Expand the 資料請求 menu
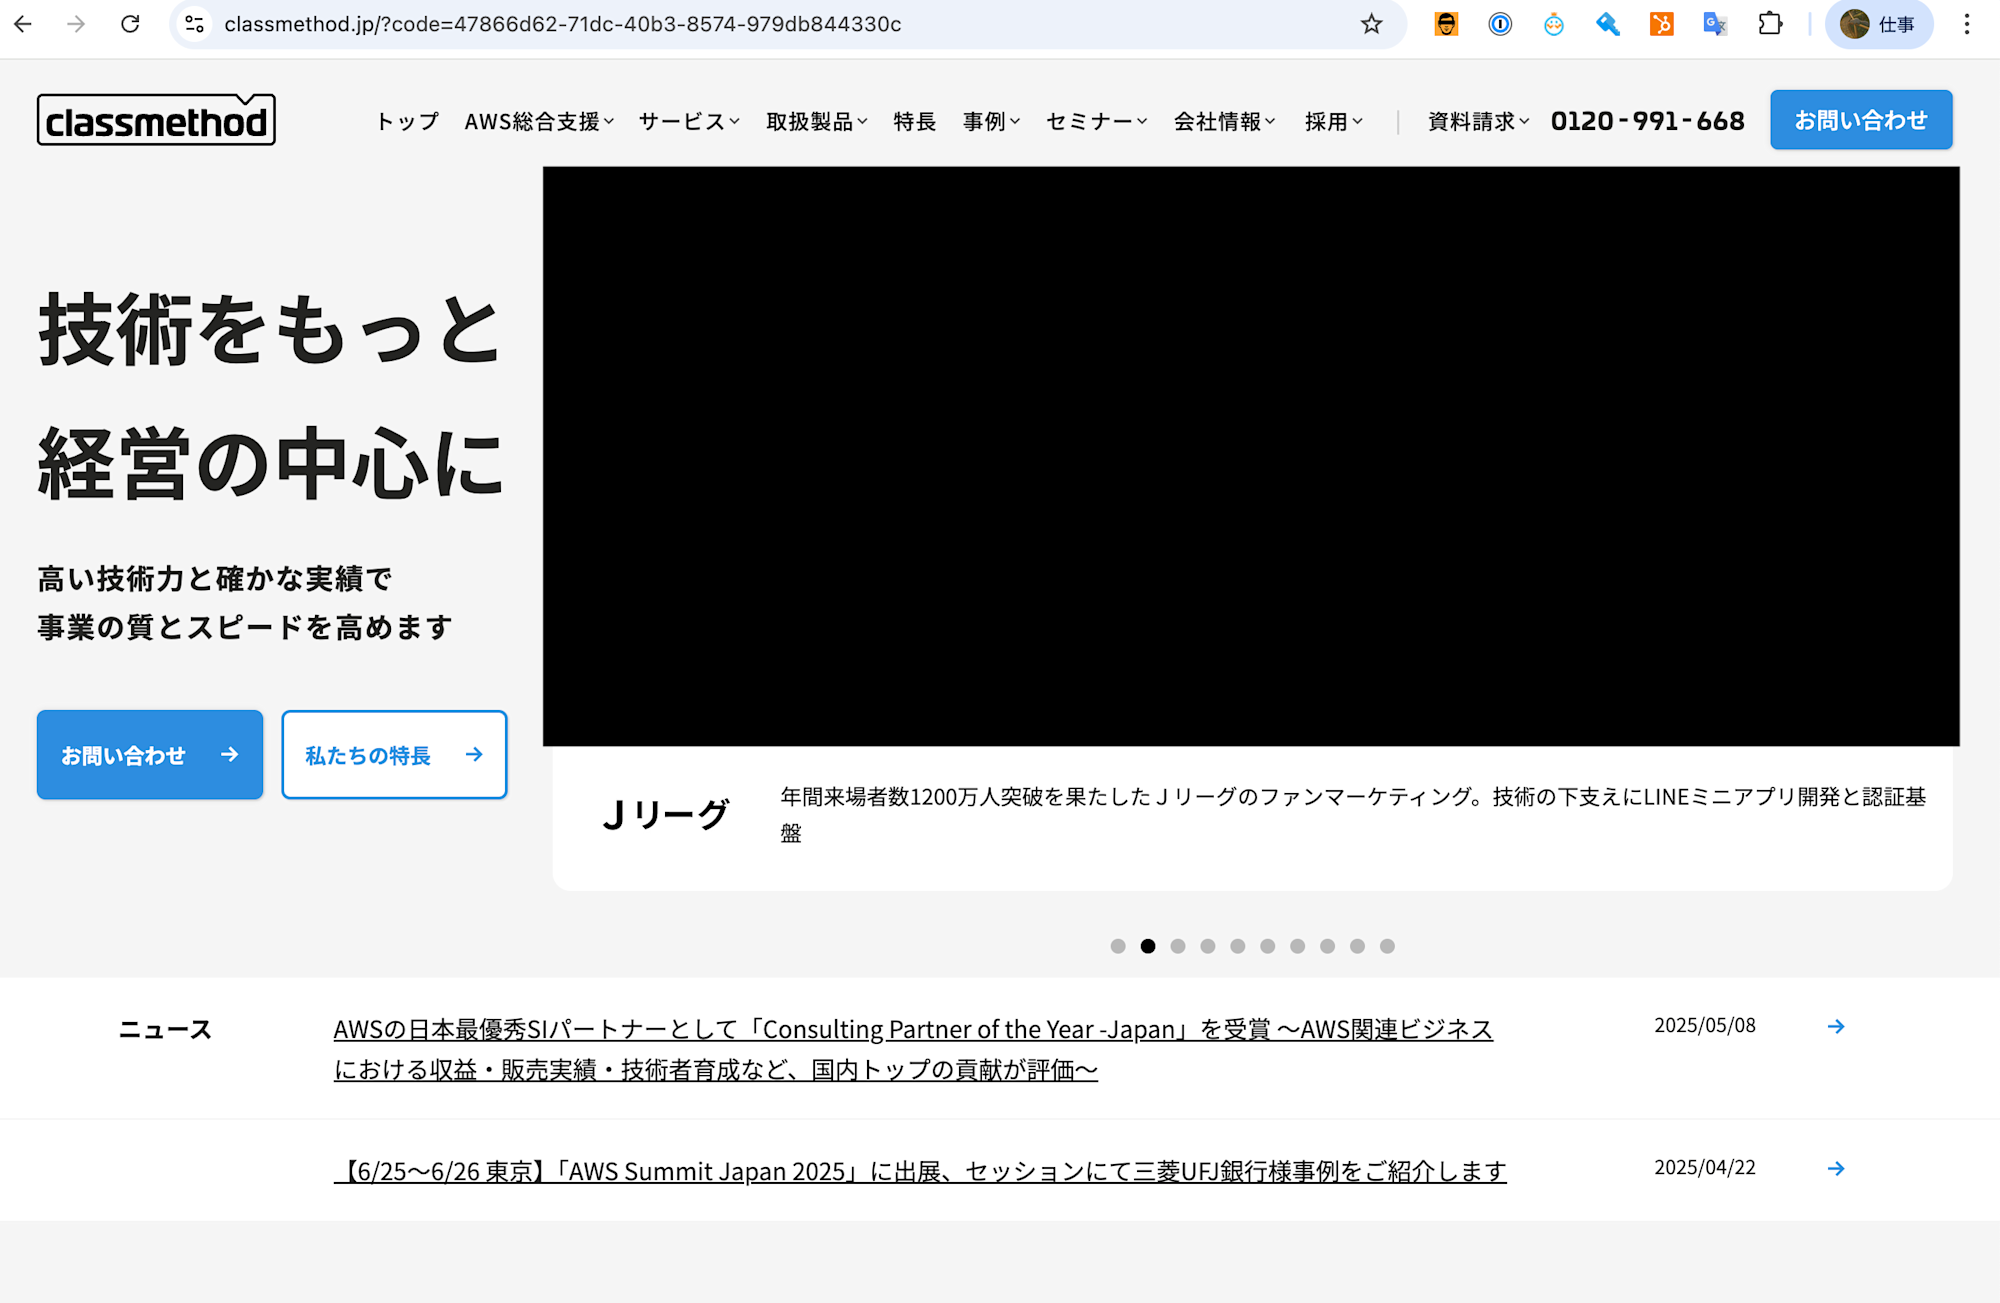The width and height of the screenshot is (2000, 1303). [1479, 121]
